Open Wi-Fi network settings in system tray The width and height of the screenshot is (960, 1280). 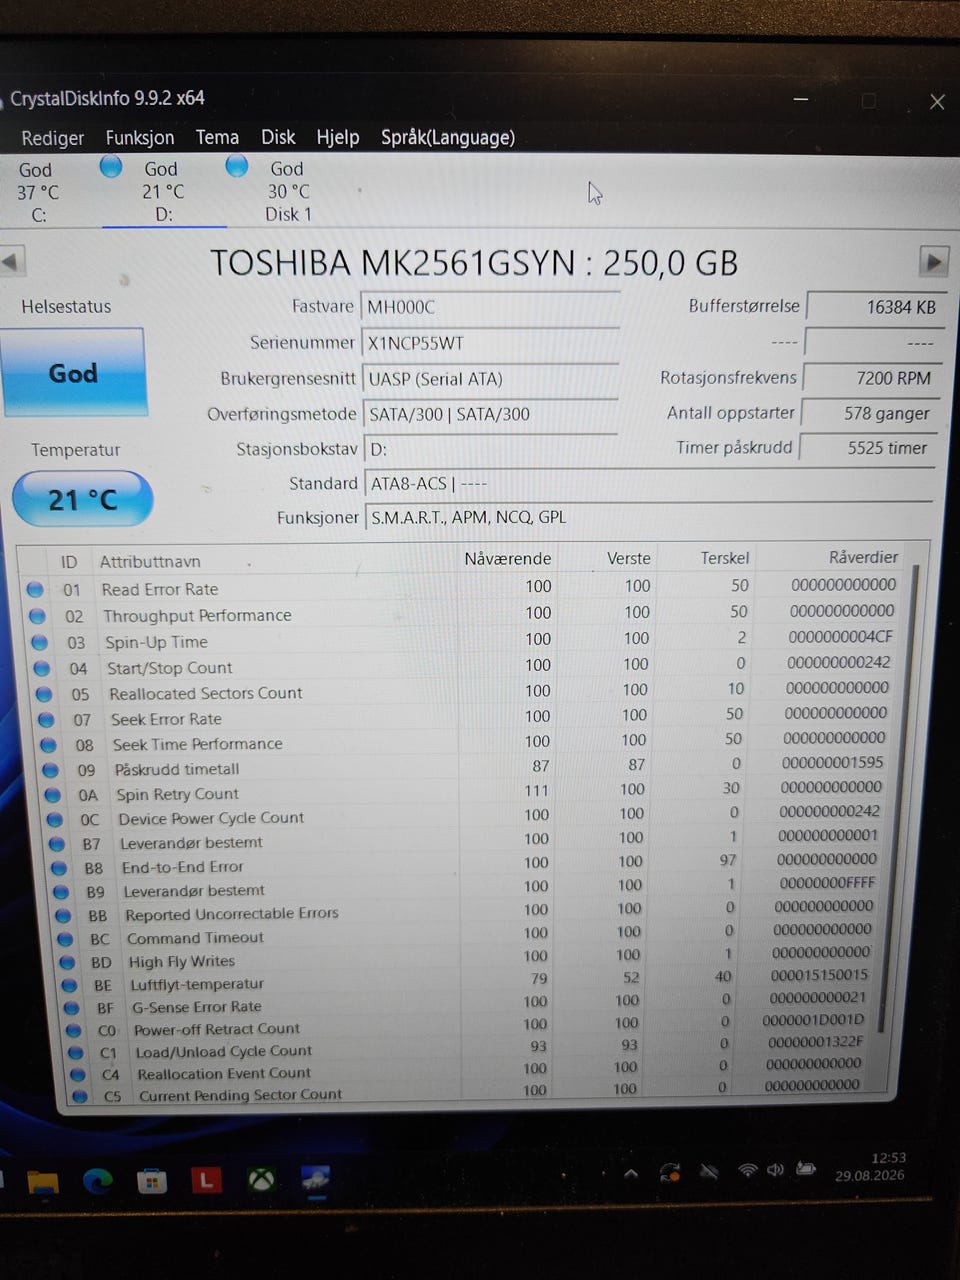[x=747, y=1170]
